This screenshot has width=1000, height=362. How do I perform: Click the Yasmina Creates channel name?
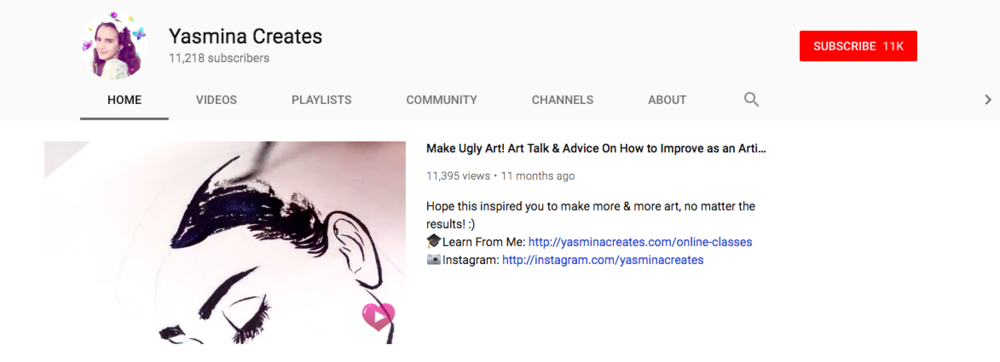pyautogui.click(x=246, y=36)
